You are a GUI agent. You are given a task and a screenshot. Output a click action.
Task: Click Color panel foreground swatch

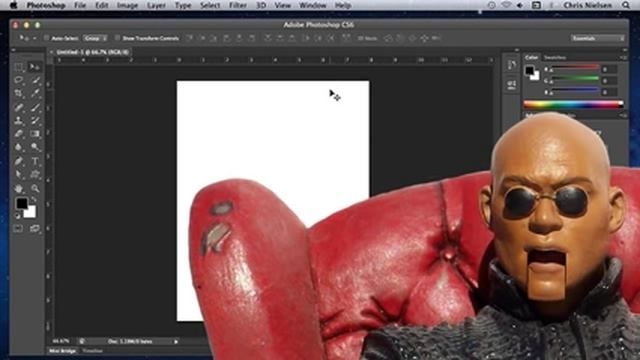coord(529,70)
